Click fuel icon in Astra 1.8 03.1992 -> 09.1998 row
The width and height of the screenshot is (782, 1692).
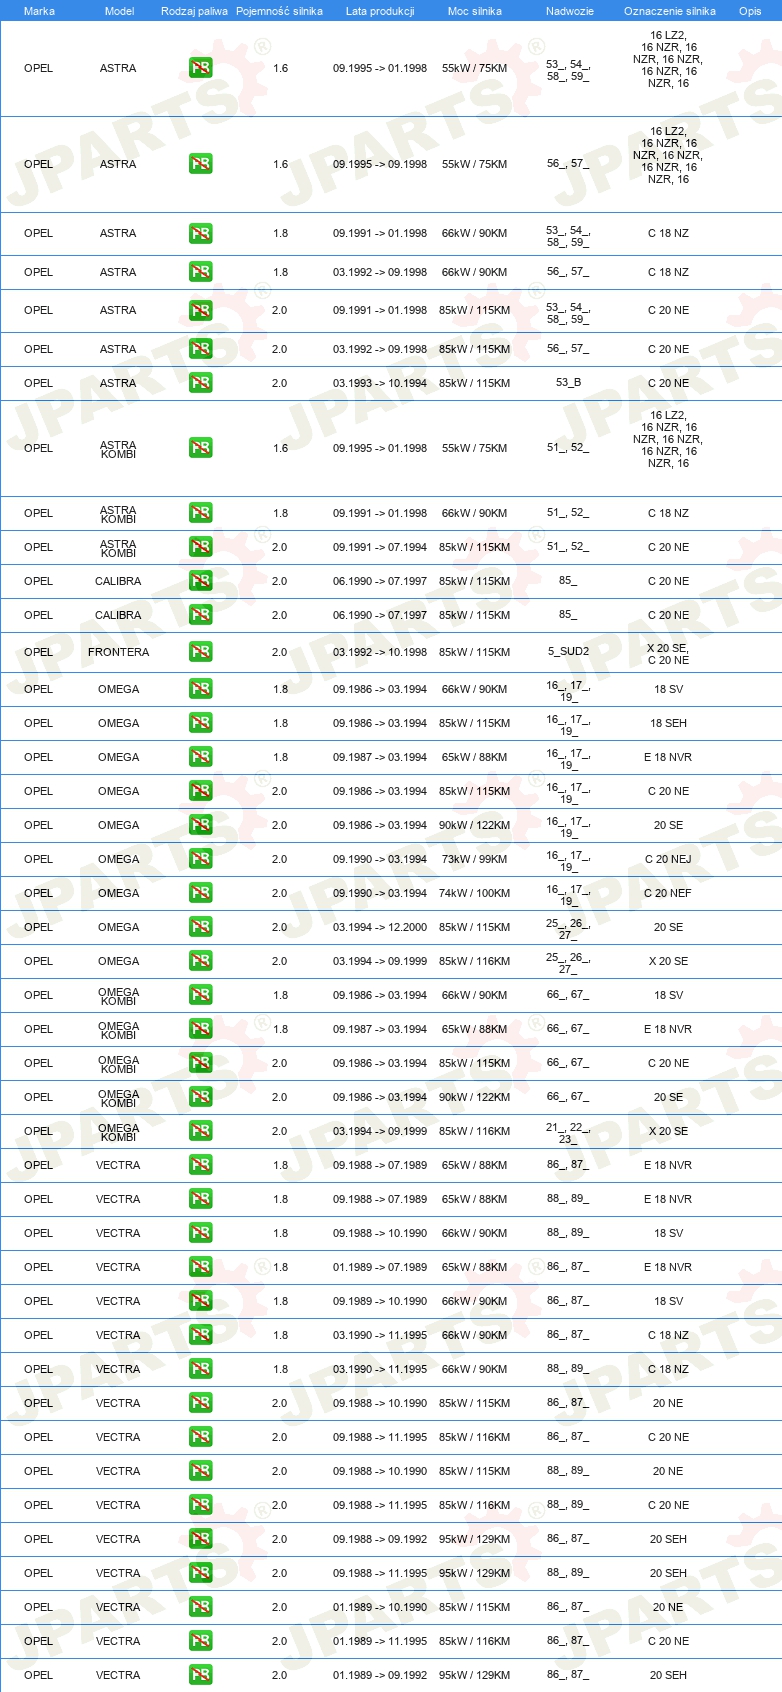[200, 272]
